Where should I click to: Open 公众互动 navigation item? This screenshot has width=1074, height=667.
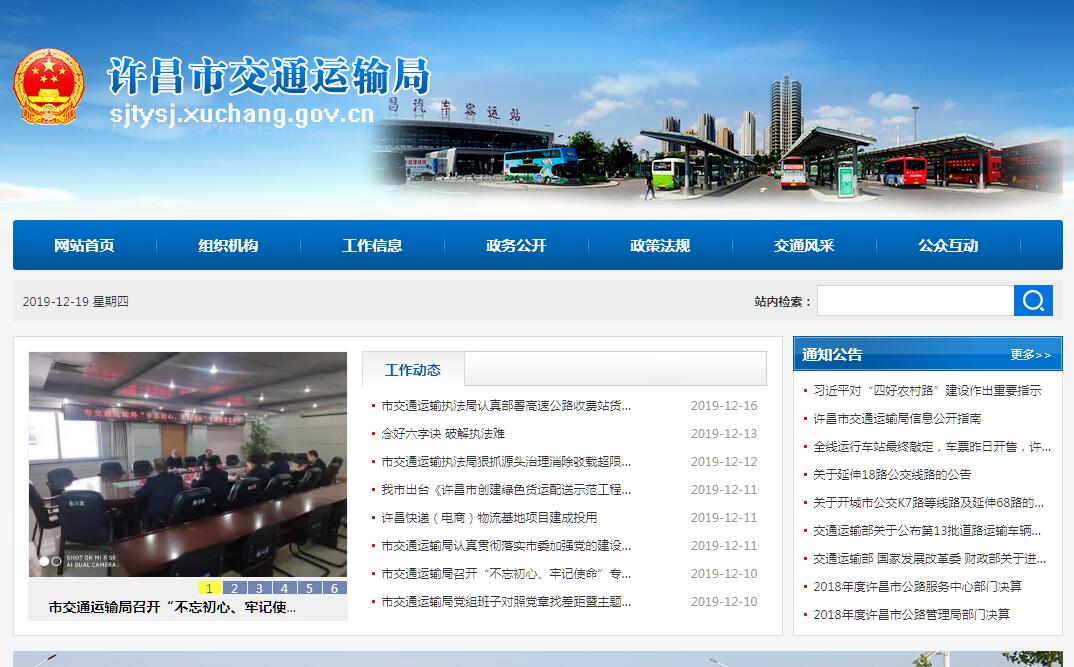[x=948, y=246]
